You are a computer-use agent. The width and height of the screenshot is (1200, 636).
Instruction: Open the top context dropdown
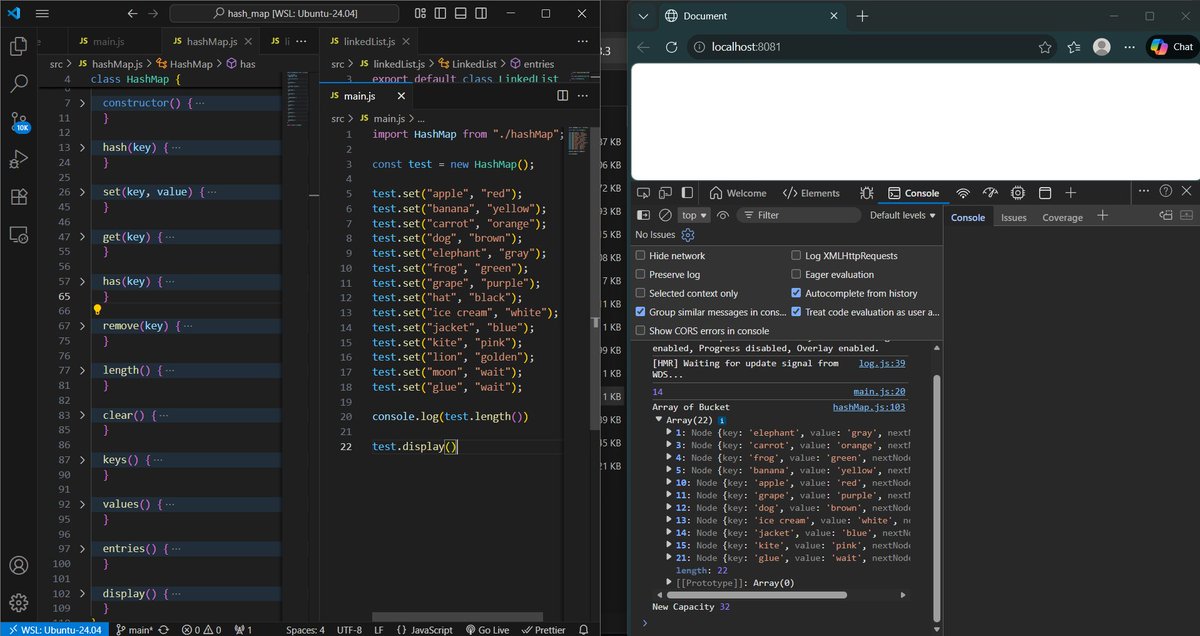click(x=694, y=215)
